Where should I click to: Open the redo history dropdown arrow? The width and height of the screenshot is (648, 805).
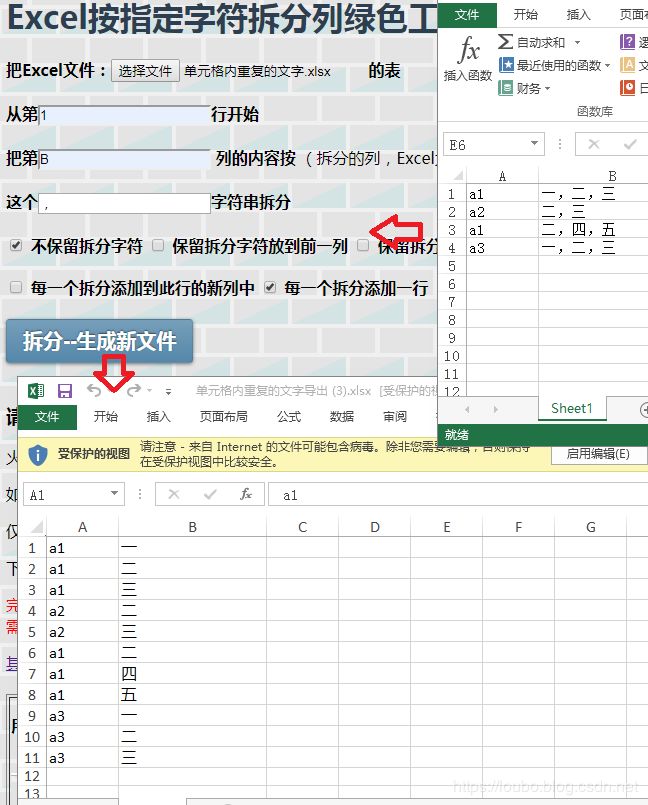coord(149,391)
